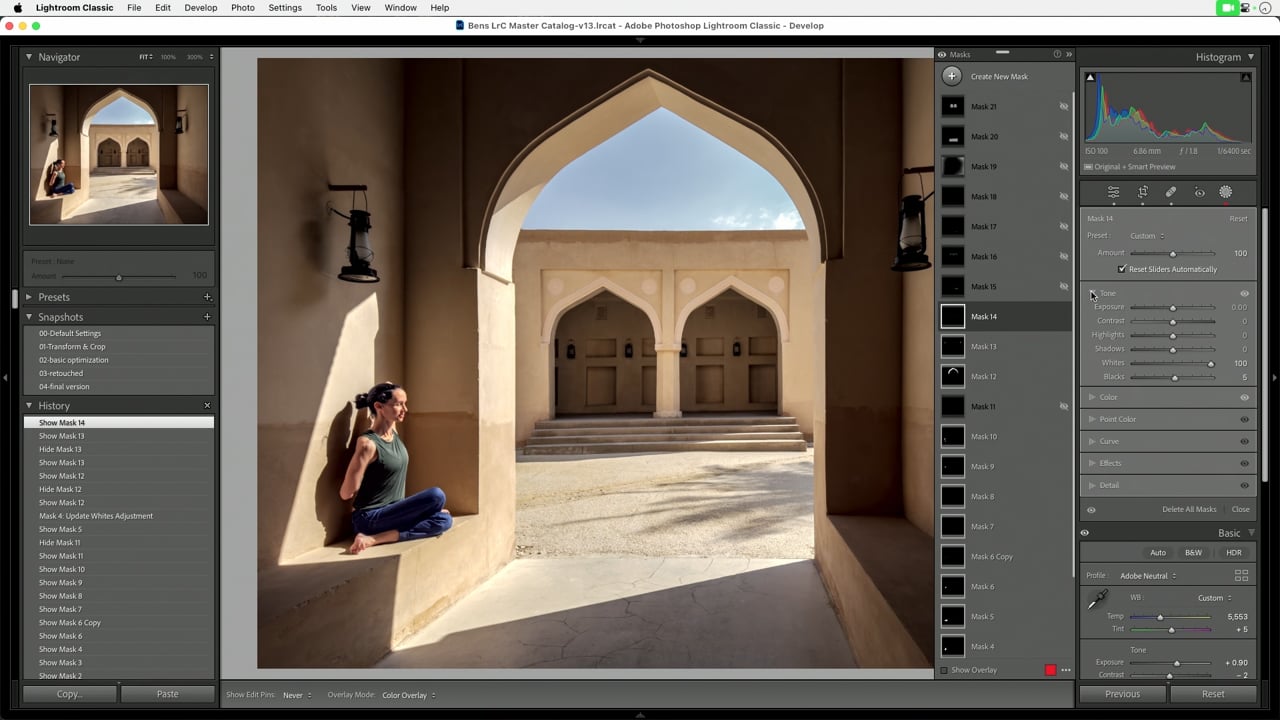Click the Create New Mask plus icon
Screen dimensions: 1280x720
[952, 76]
